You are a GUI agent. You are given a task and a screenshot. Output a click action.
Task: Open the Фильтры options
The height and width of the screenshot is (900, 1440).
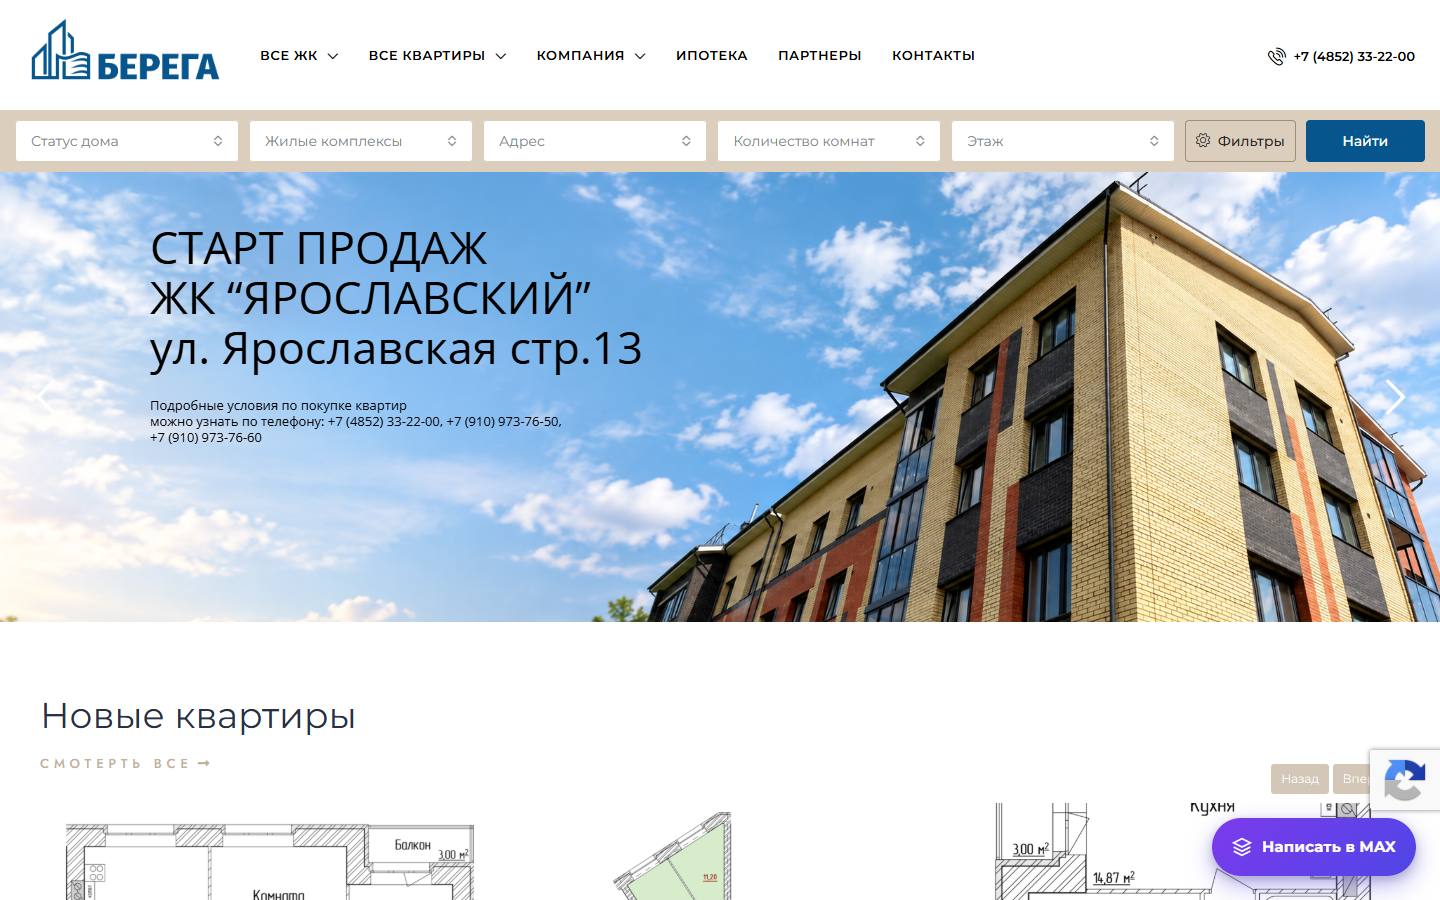point(1241,141)
